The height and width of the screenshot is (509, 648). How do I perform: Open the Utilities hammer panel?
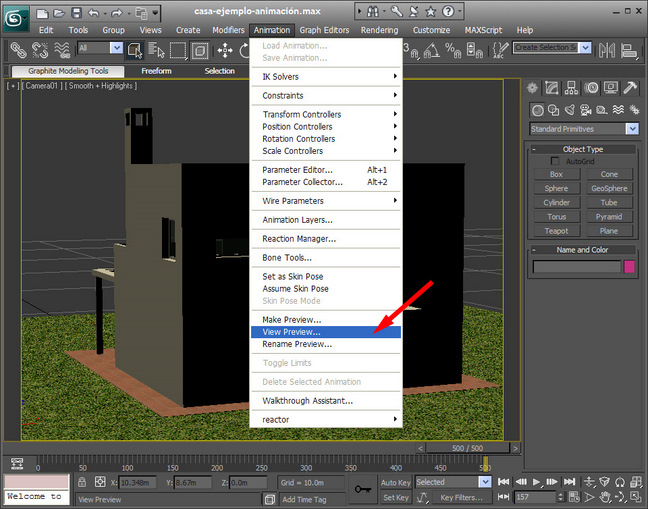pyautogui.click(x=632, y=89)
